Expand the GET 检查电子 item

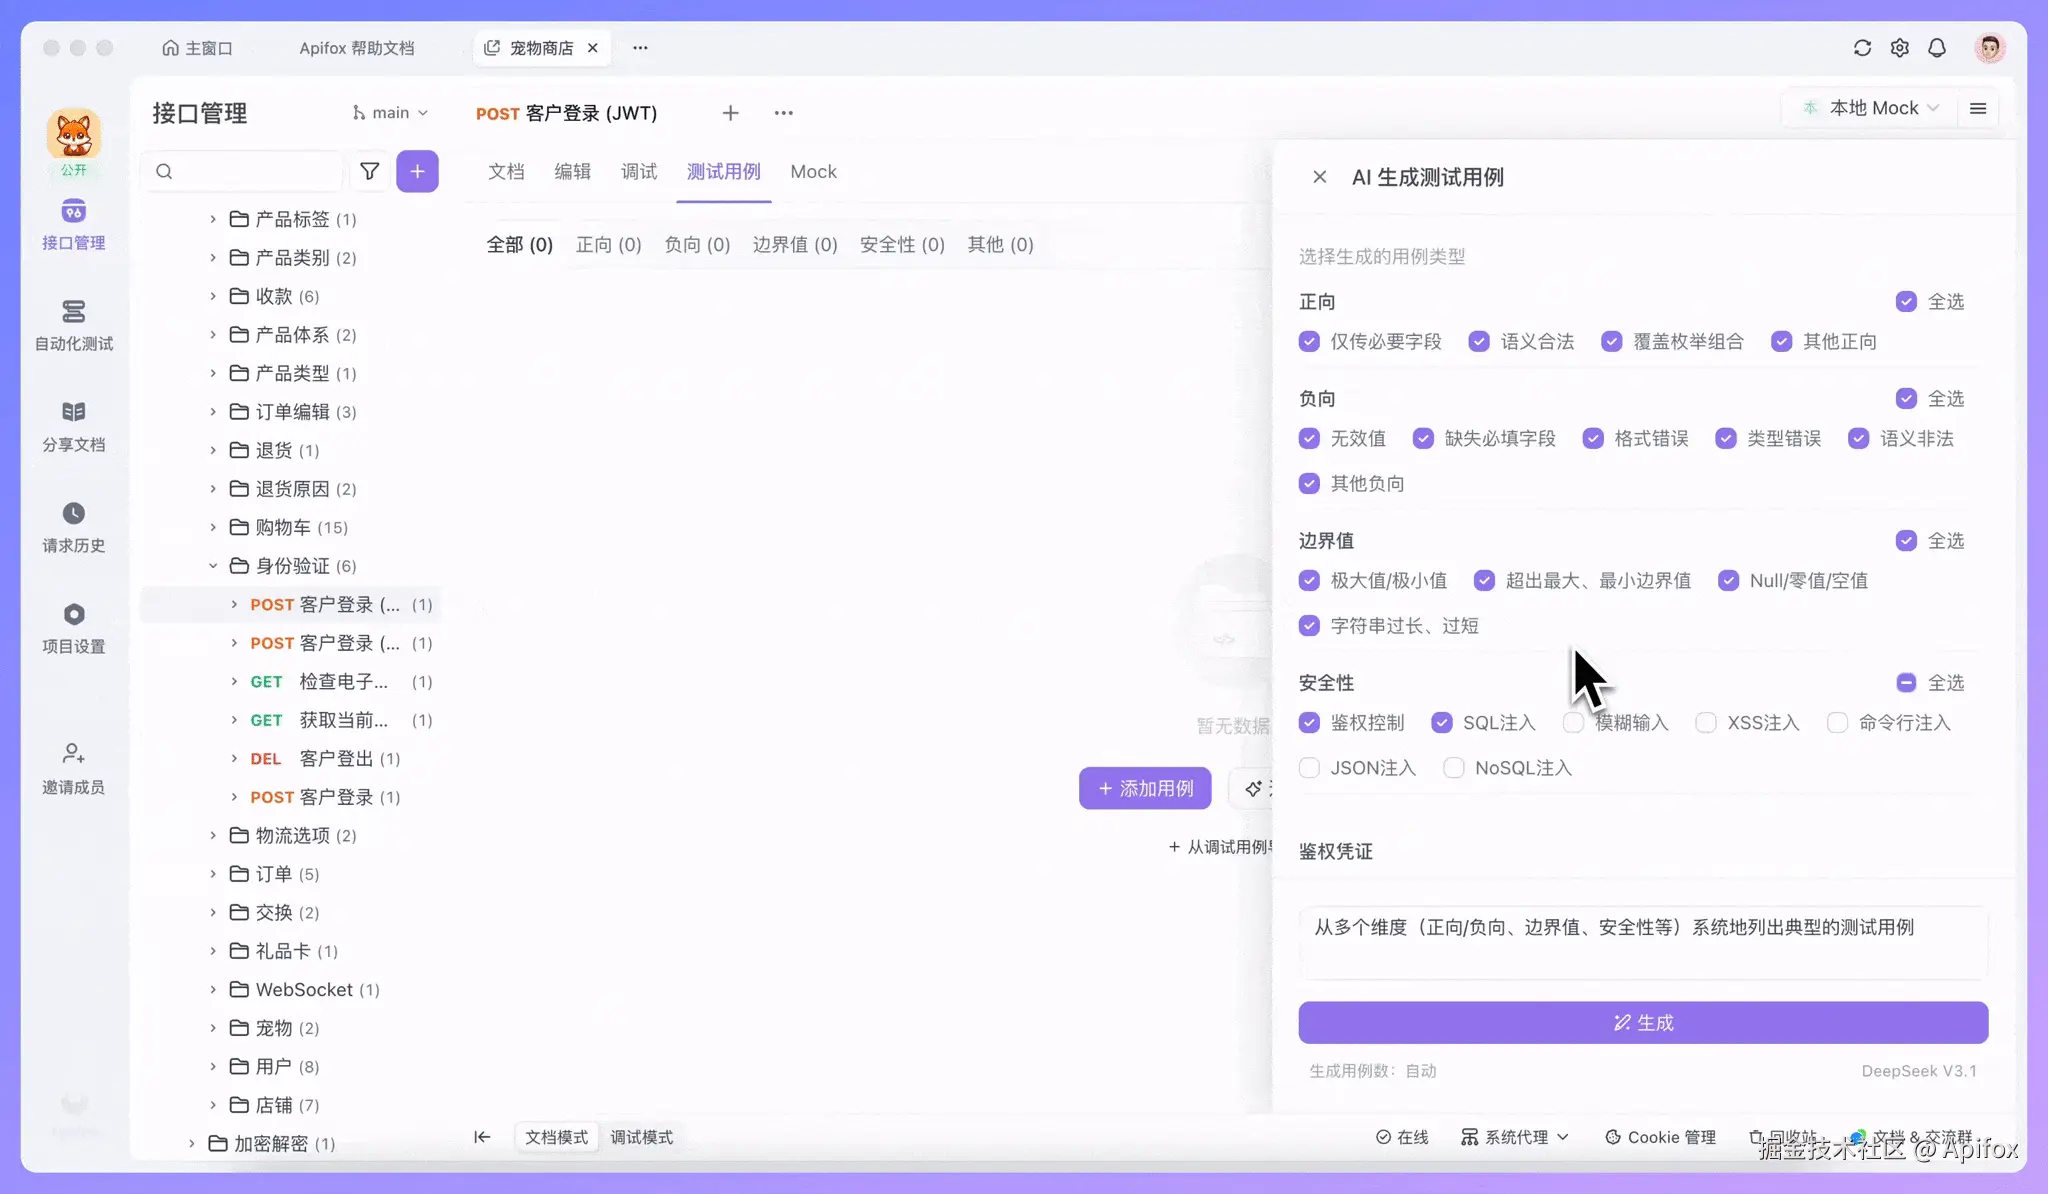coord(234,682)
